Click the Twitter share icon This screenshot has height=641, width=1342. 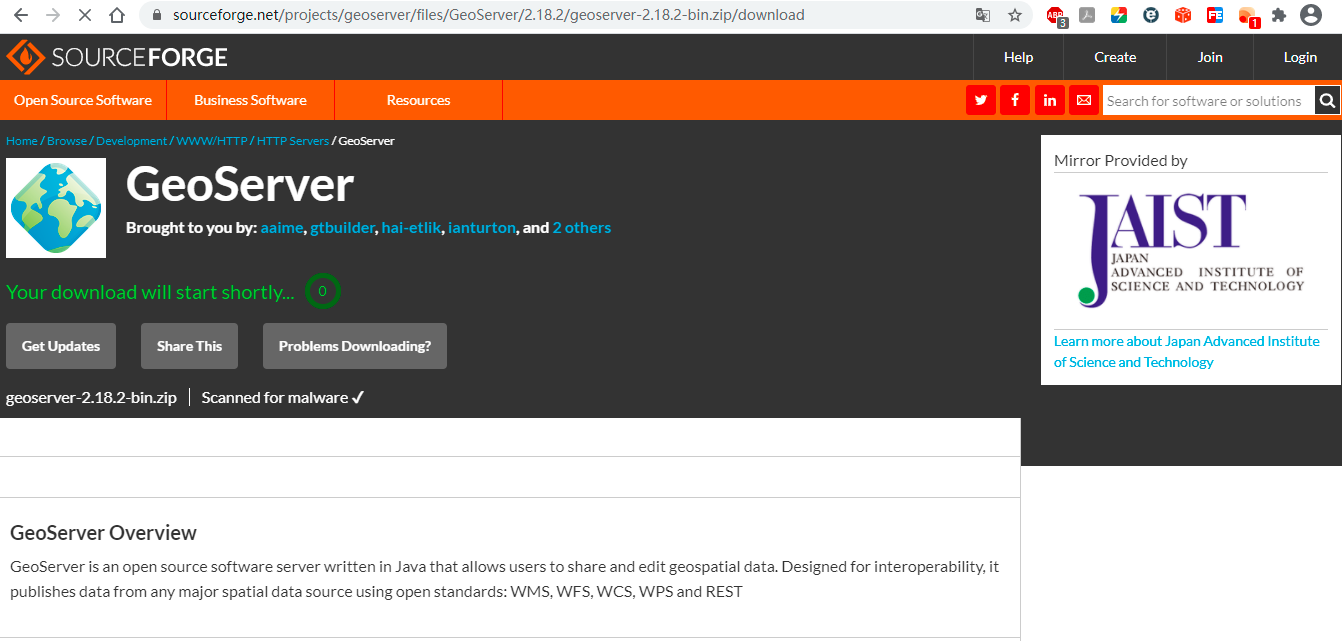coord(980,100)
